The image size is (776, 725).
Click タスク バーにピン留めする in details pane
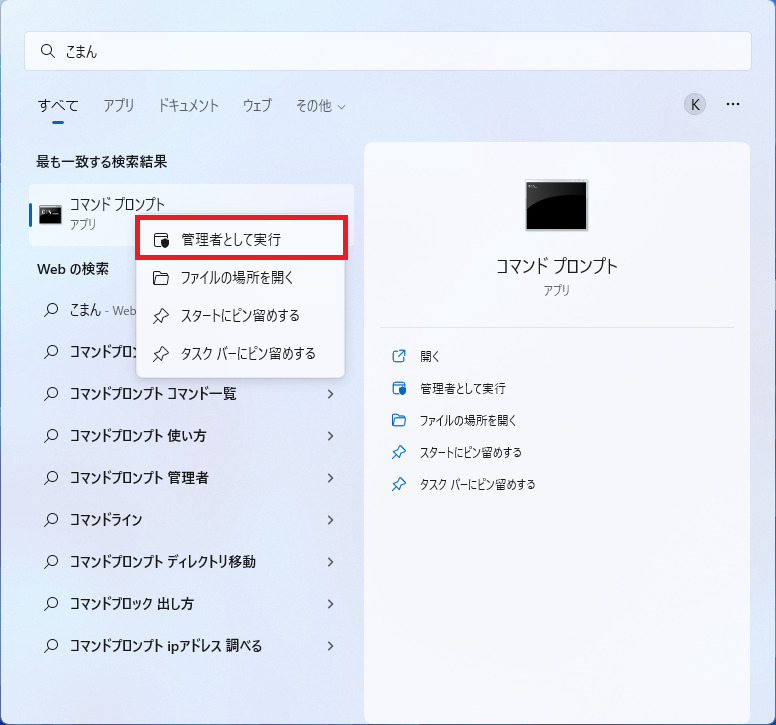point(478,484)
